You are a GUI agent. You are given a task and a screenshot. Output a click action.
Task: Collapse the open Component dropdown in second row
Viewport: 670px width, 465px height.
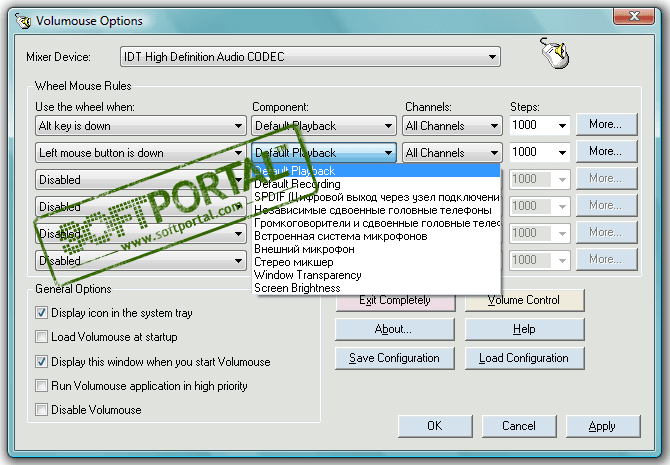[323, 153]
